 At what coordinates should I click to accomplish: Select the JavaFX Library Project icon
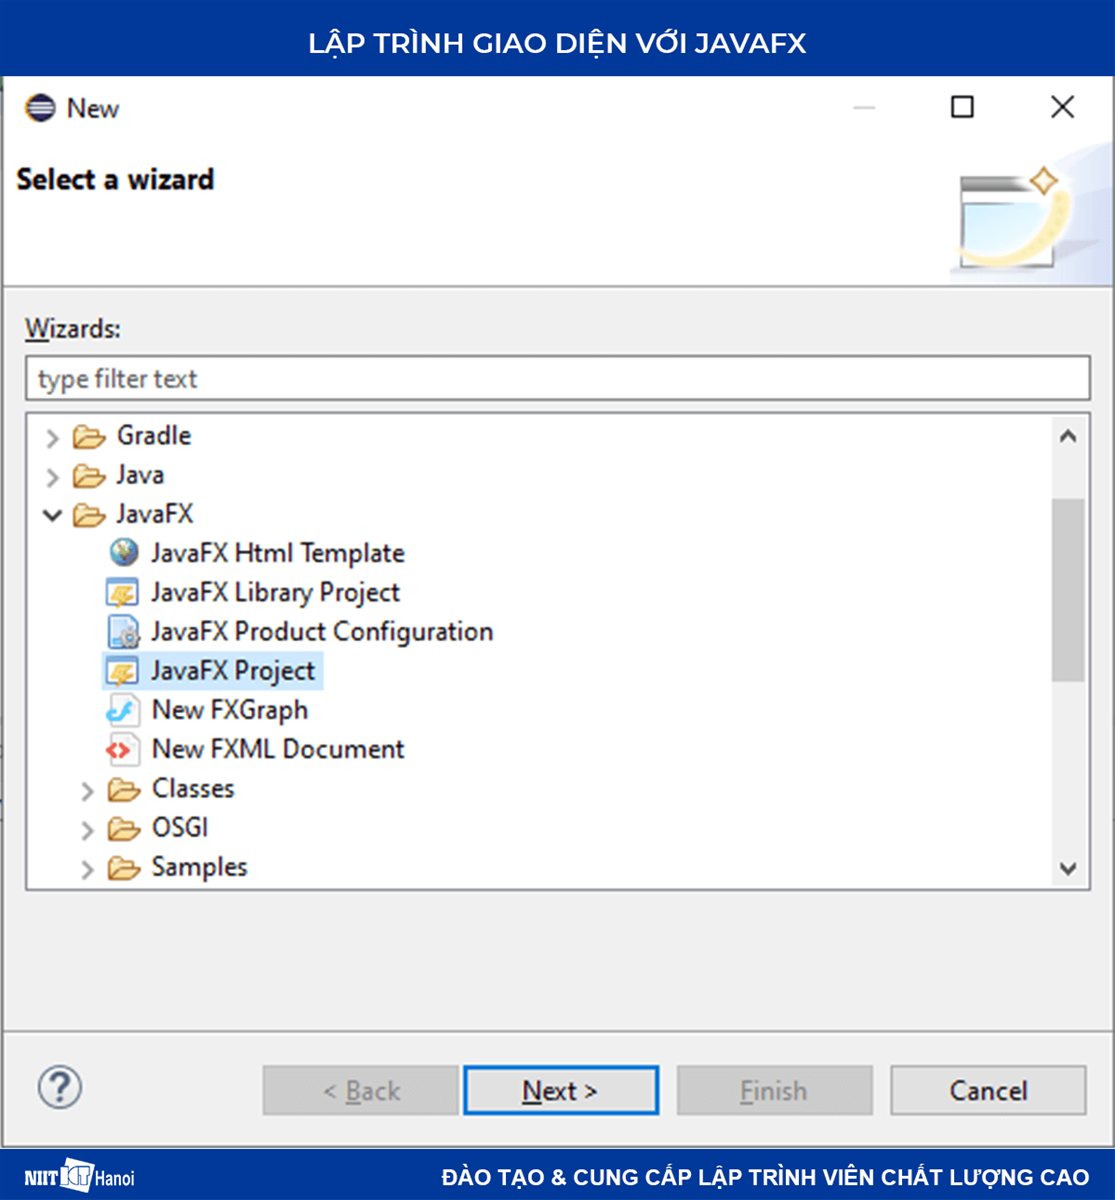tap(122, 591)
